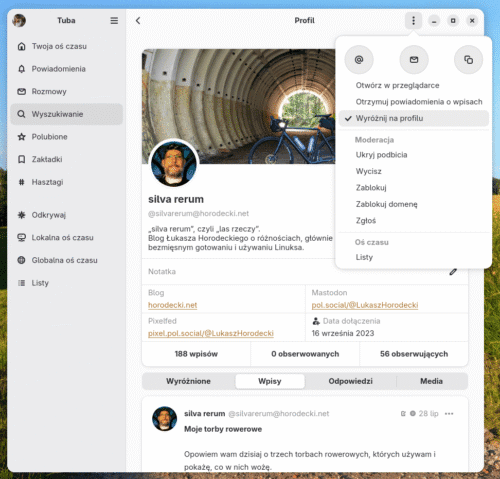This screenshot has width=500, height=479.
Task: Click 188 wpisów counter
Action: pyautogui.click(x=196, y=354)
